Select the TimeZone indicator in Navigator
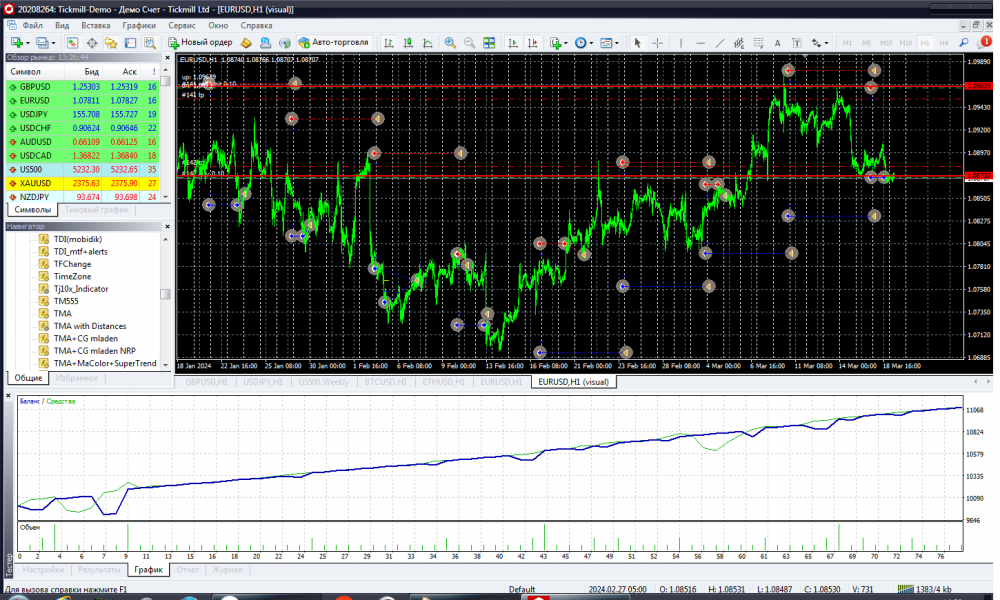Viewport: 1000px width, 600px height. pos(72,276)
